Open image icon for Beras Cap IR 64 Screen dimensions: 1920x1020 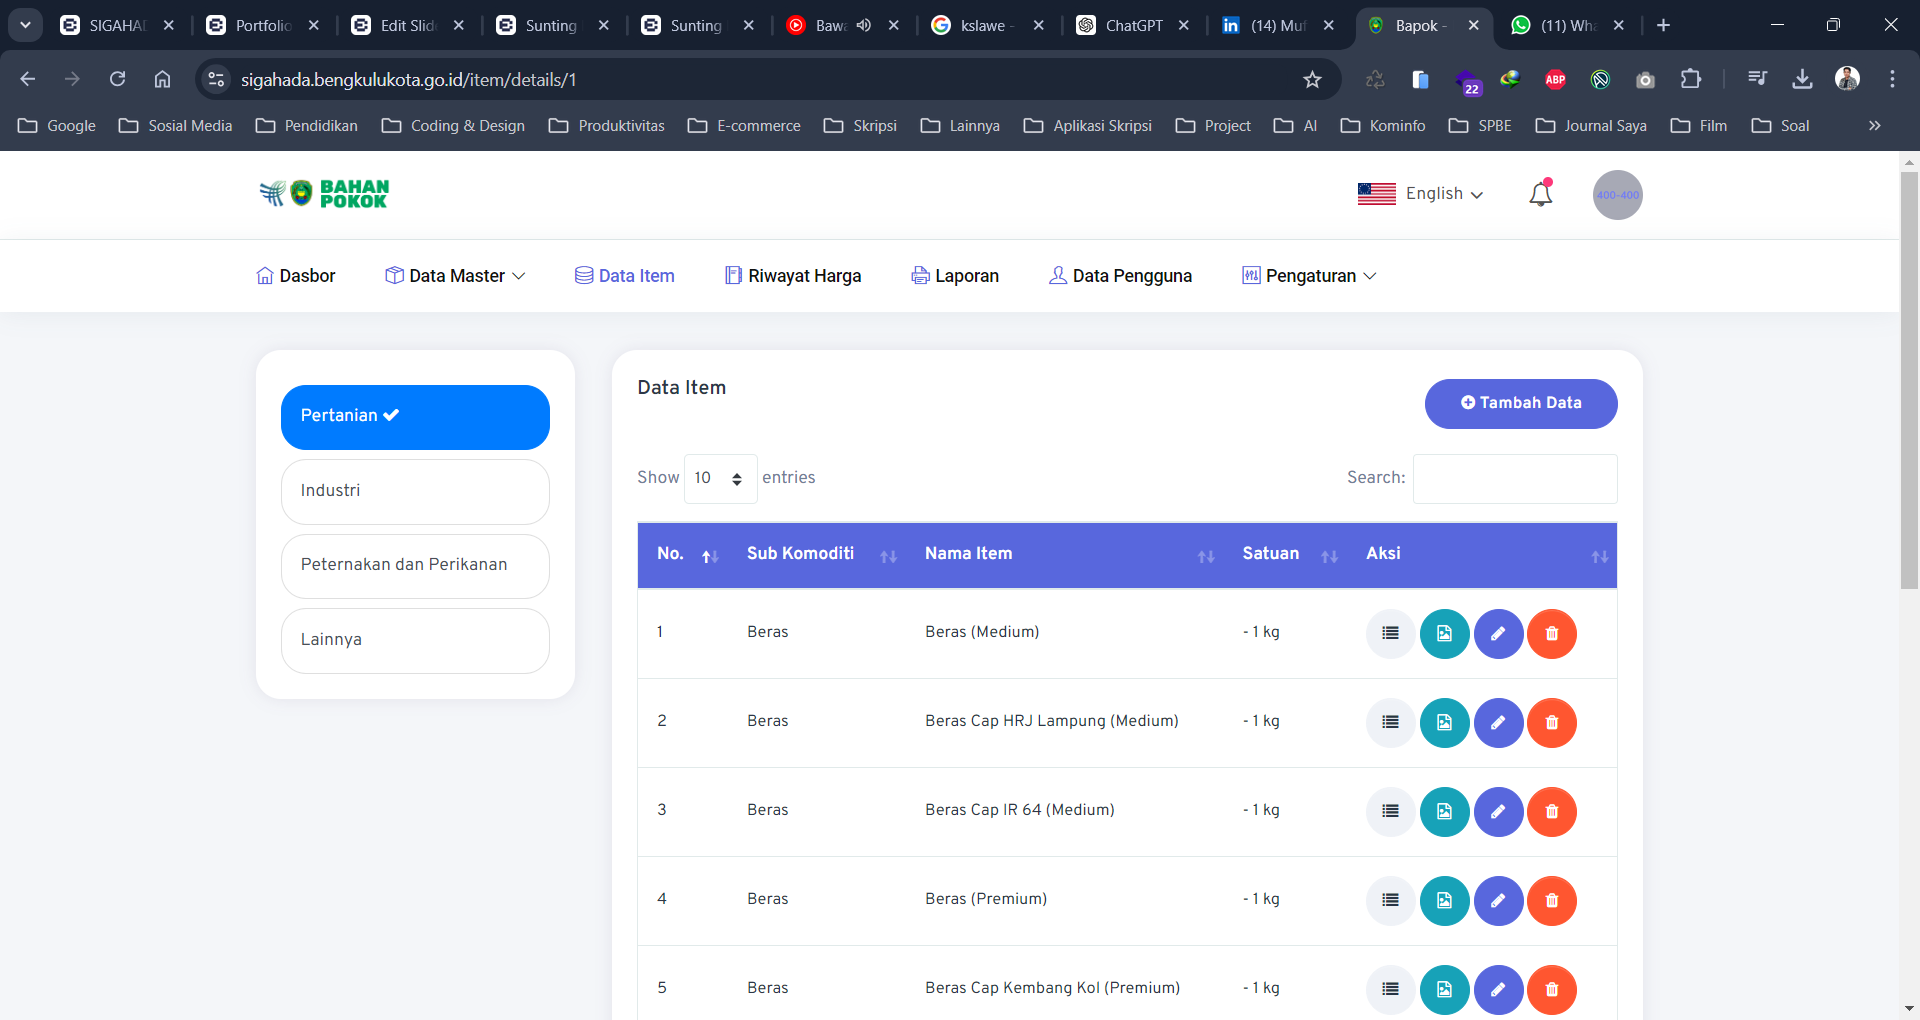[x=1444, y=811]
